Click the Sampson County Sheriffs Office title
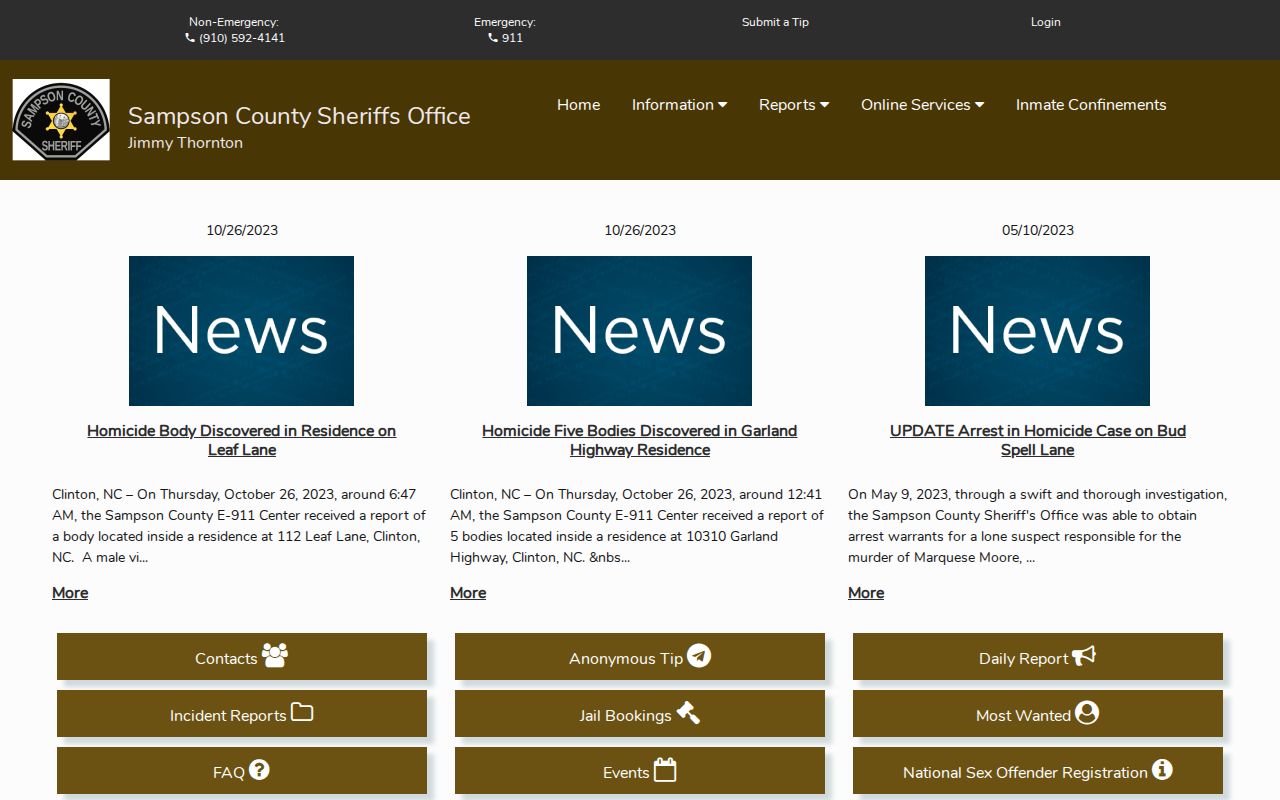 click(299, 116)
